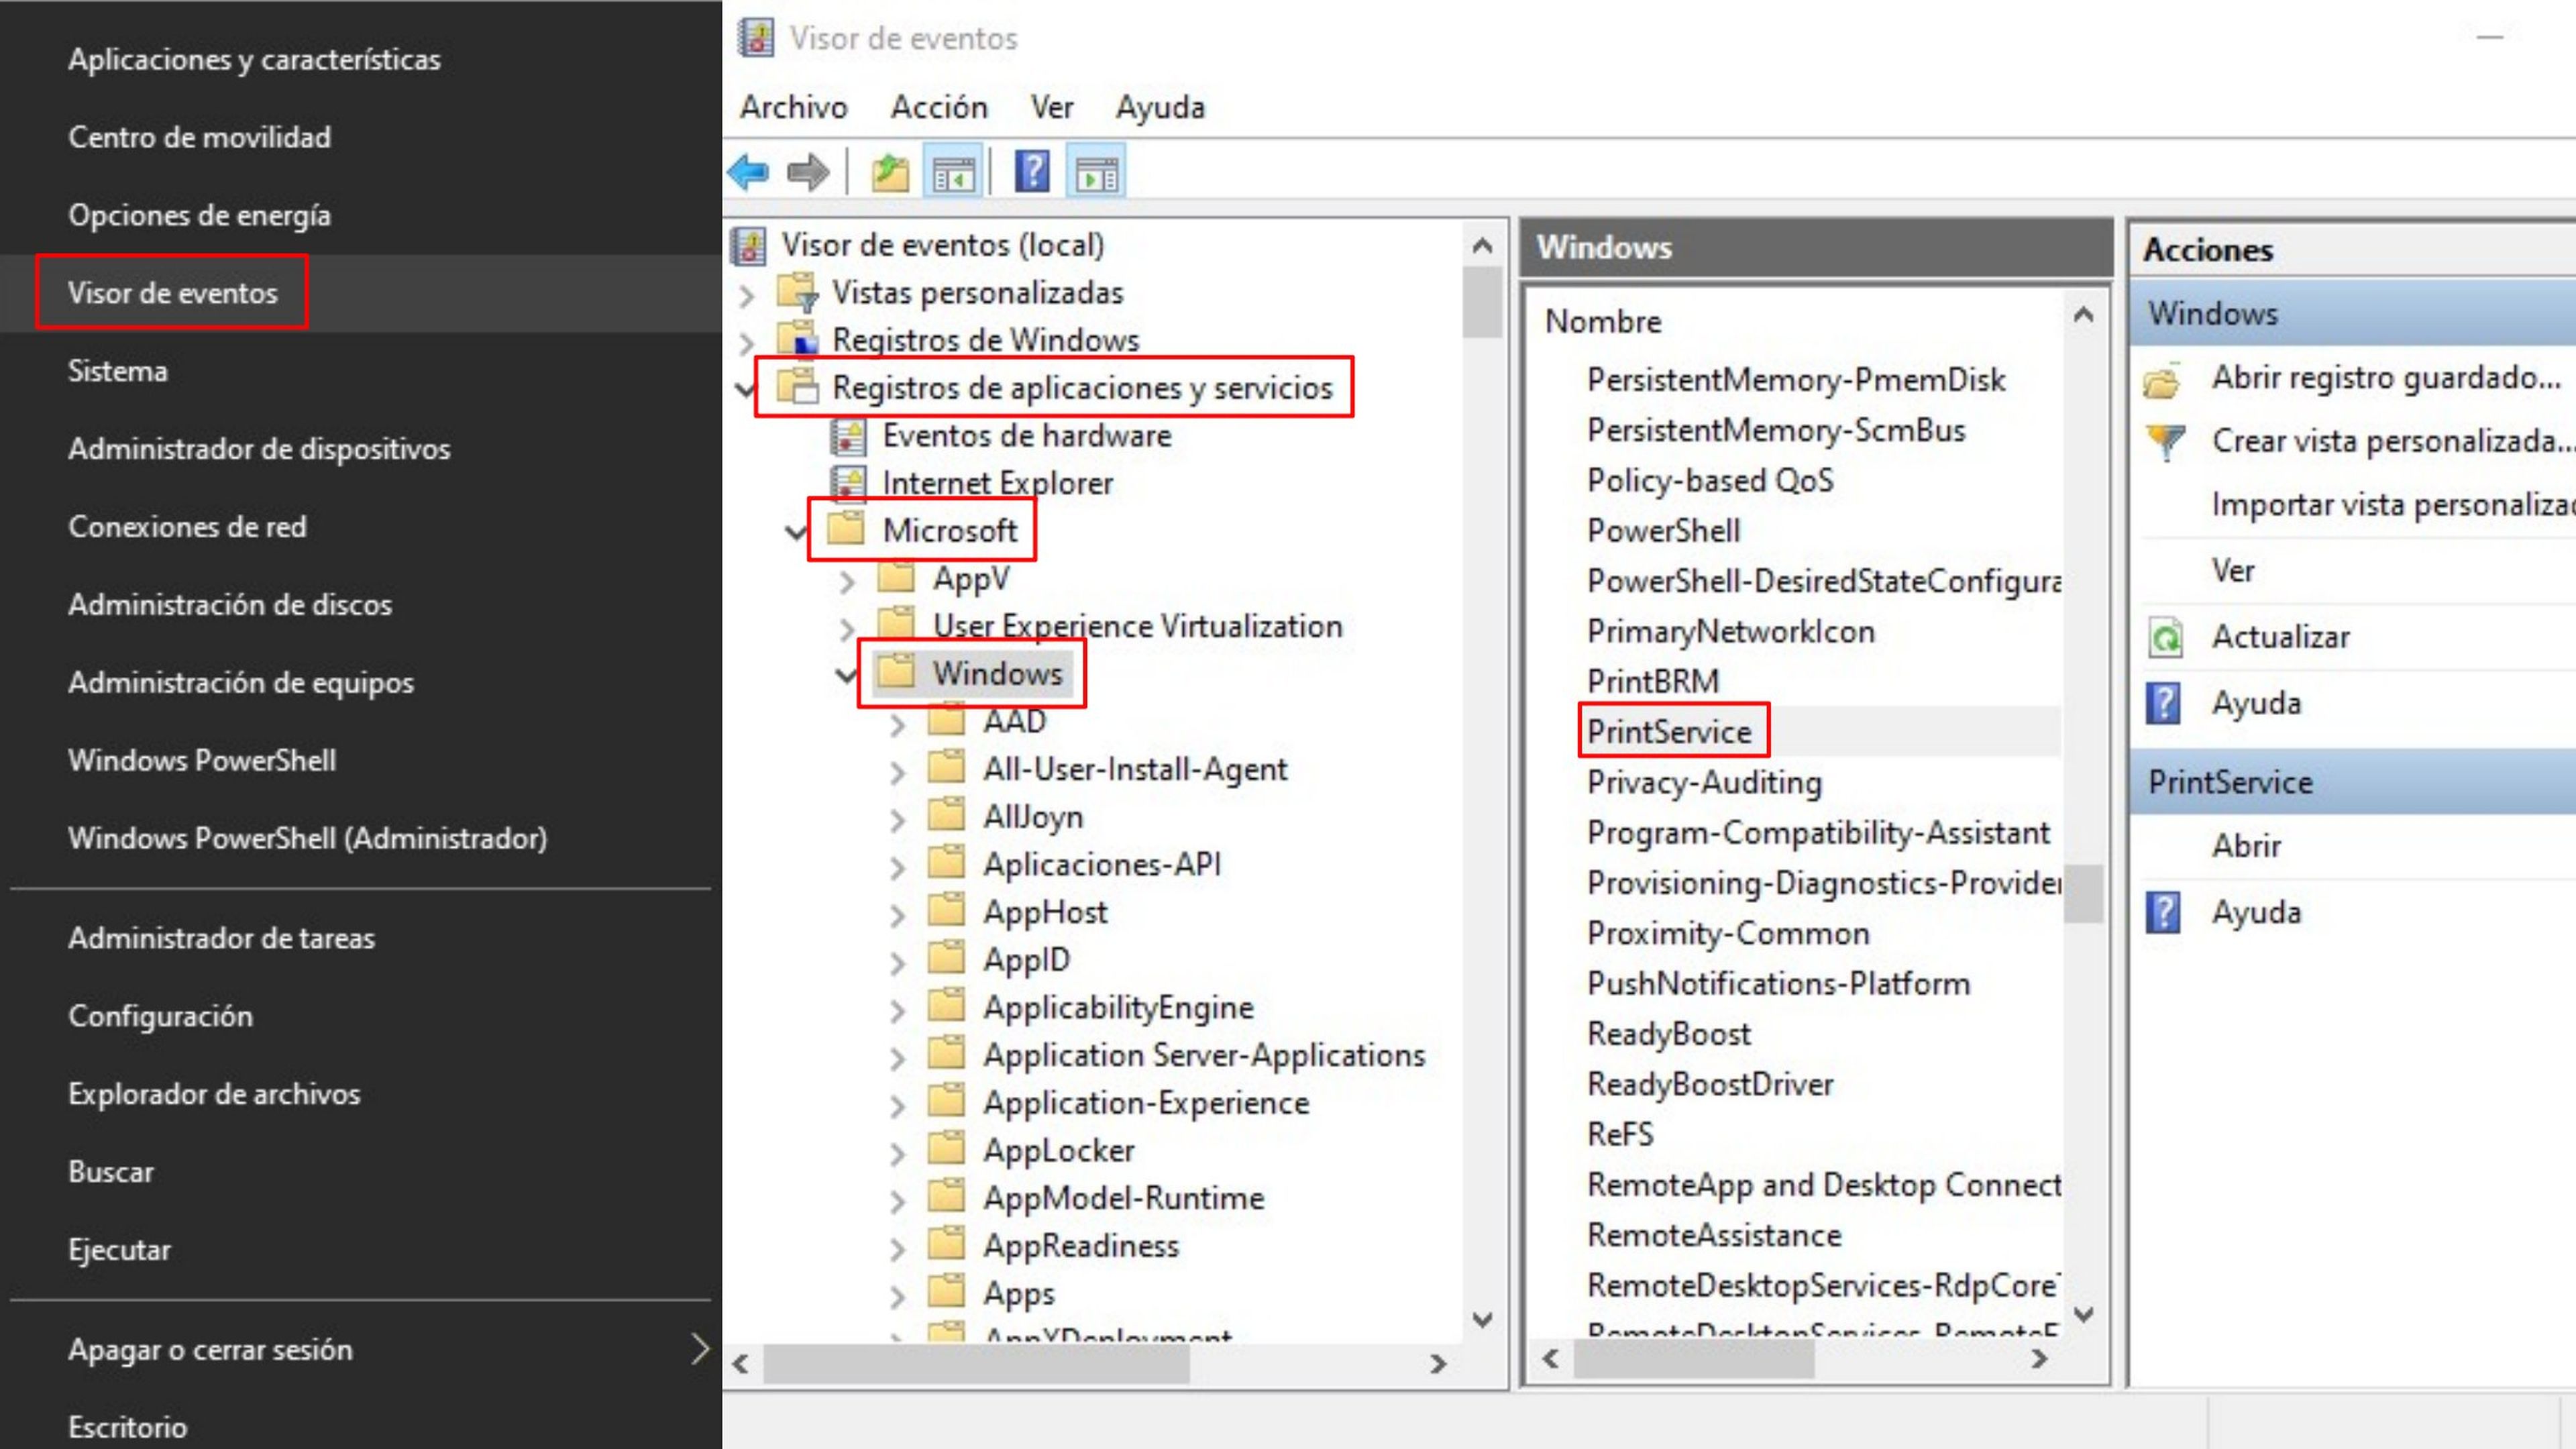Collapse Registros de aplicaciones y servicios node

pyautogui.click(x=746, y=388)
